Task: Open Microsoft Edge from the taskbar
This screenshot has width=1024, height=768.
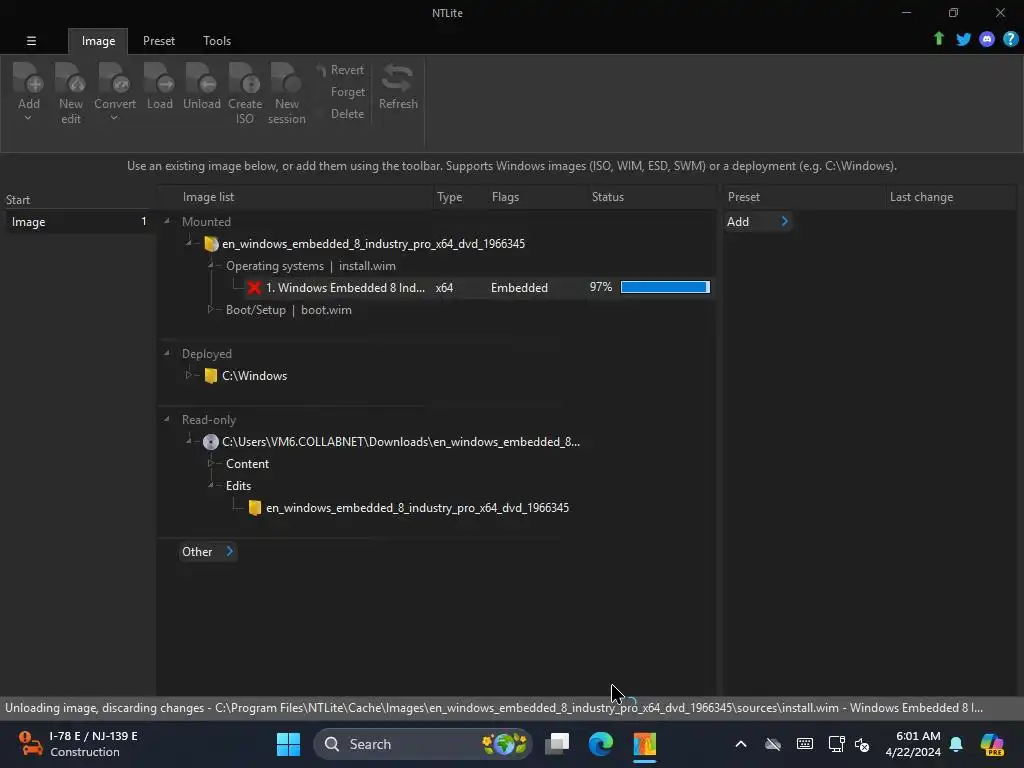Action: pyautogui.click(x=601, y=744)
